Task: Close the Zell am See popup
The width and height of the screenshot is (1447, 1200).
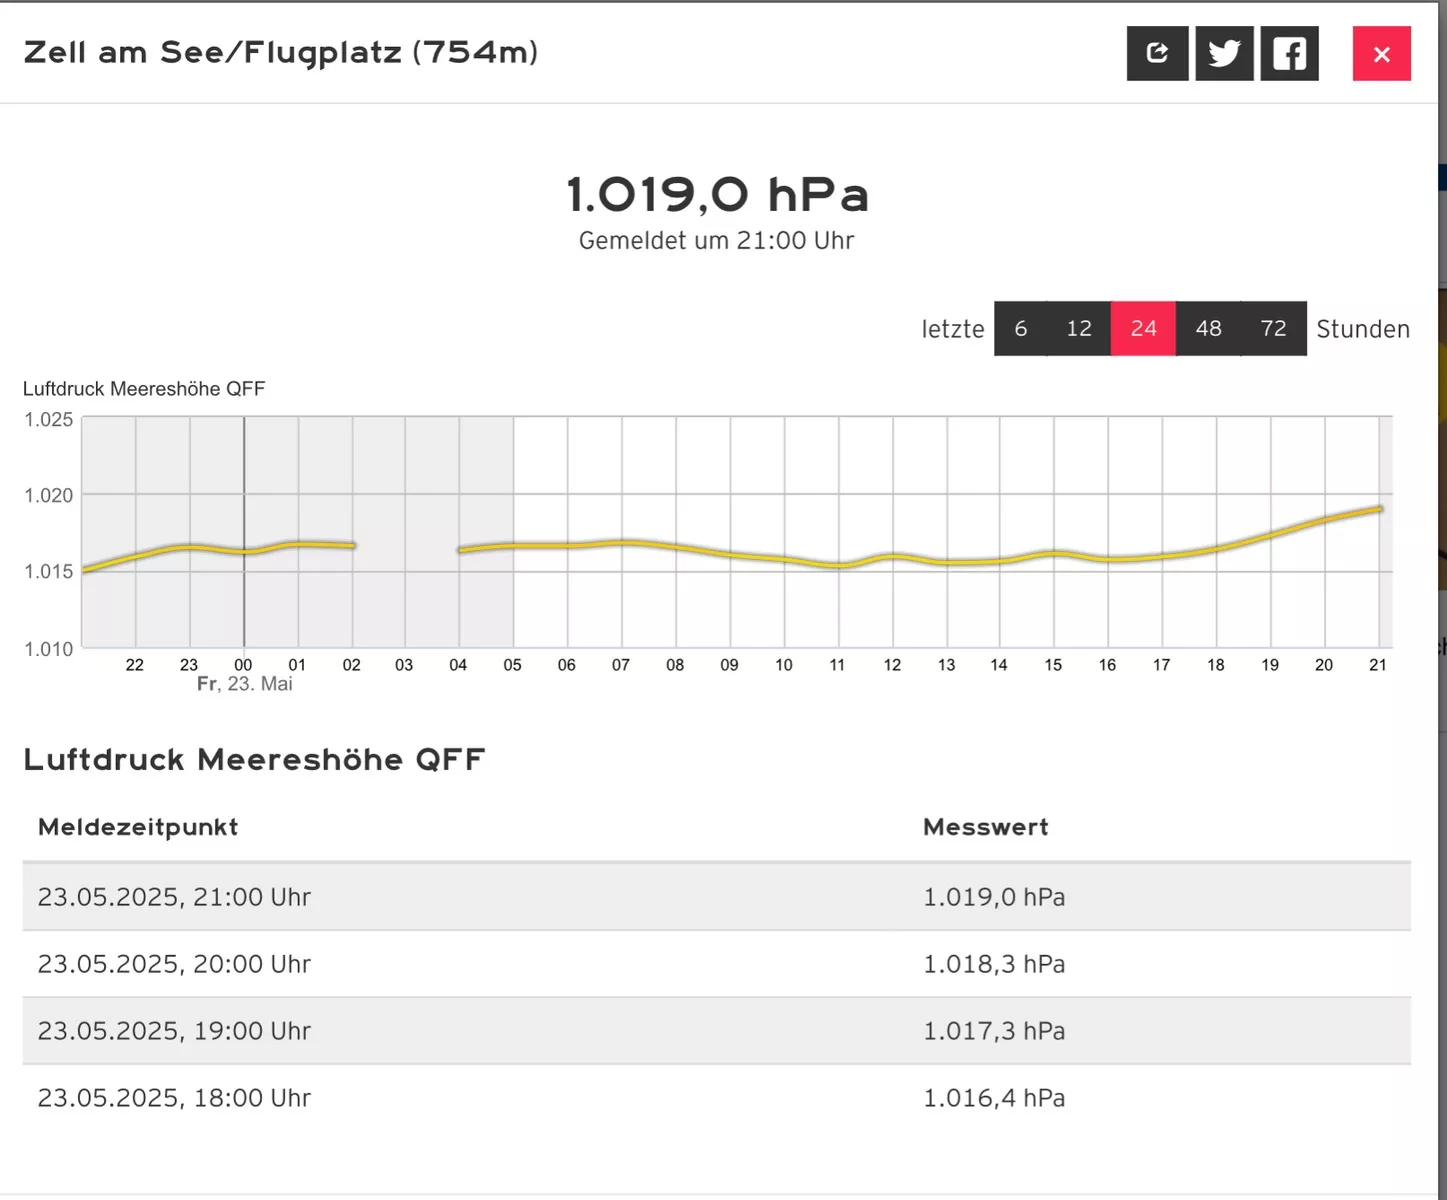Action: 1381,53
